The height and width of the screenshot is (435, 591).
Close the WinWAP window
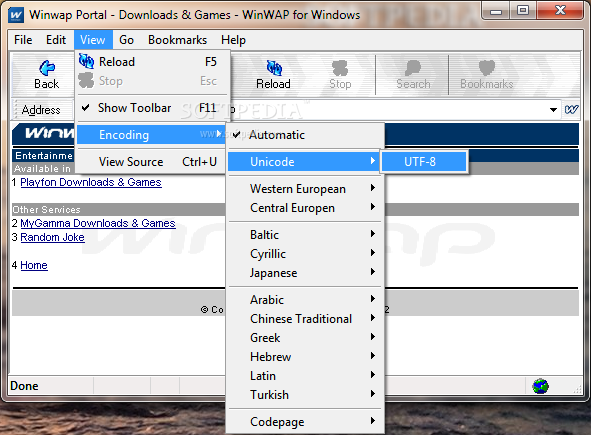pyautogui.click(x=560, y=11)
